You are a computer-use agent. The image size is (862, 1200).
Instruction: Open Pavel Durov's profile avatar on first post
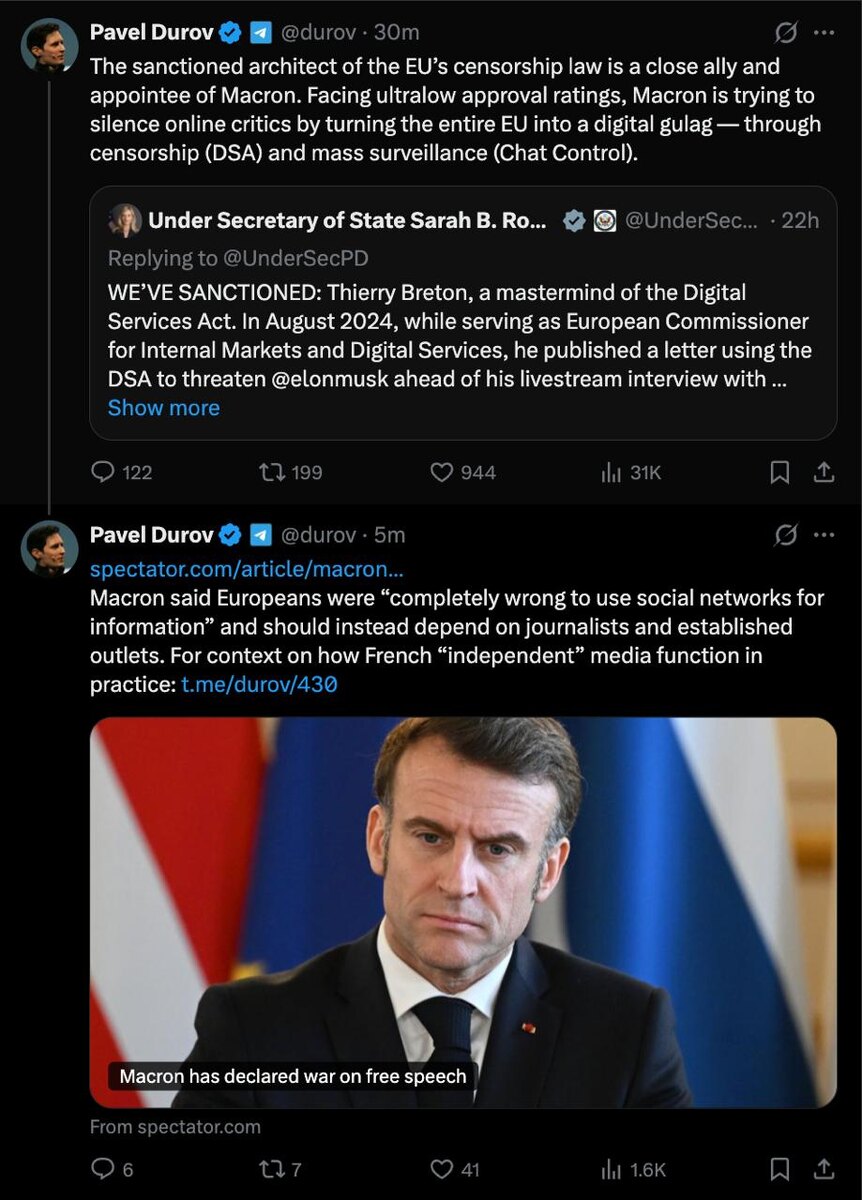pos(50,46)
